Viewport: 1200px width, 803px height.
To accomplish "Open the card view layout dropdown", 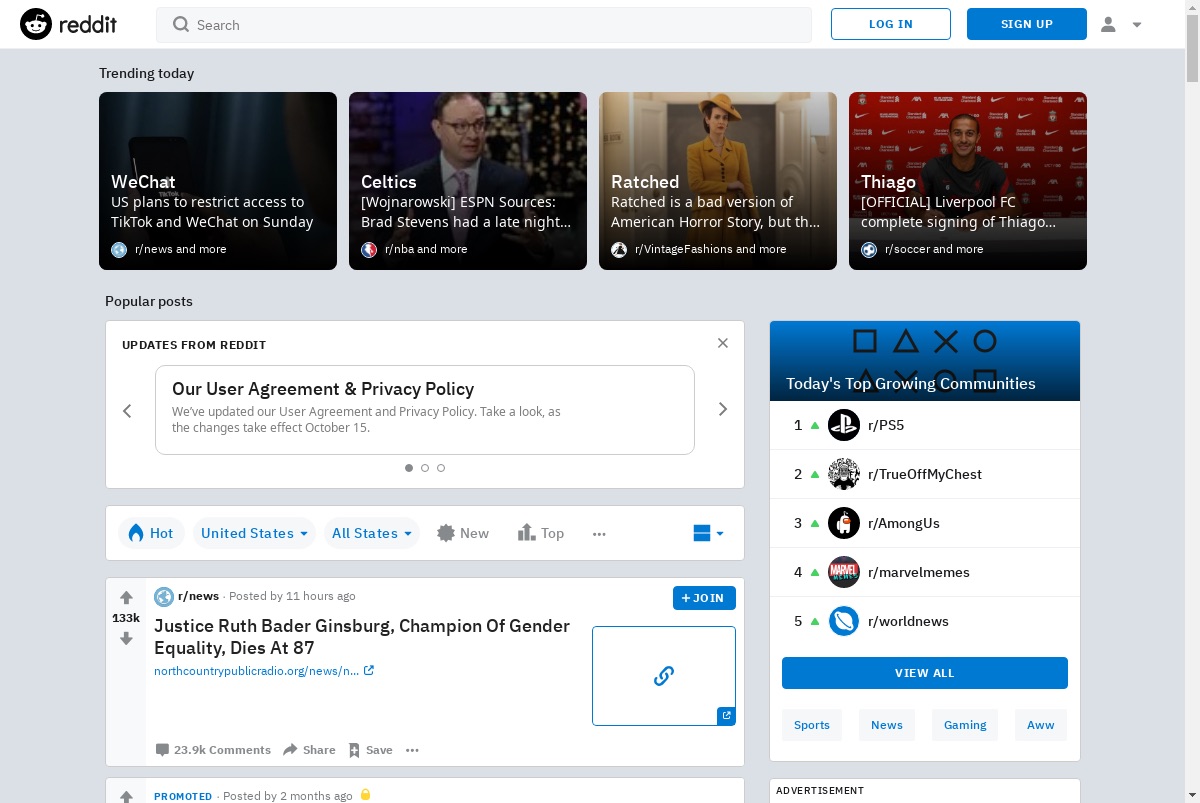I will pos(708,533).
